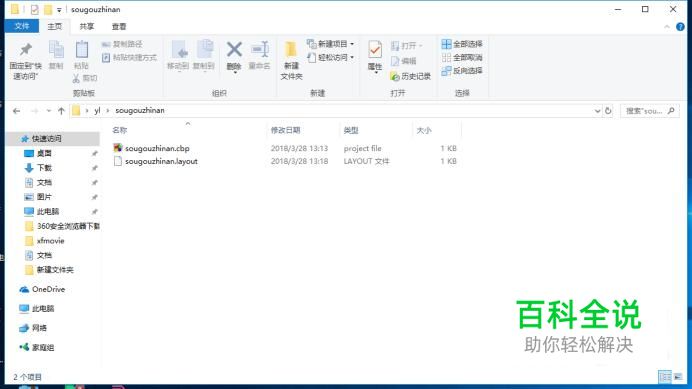Open pinned Documents (文档) in sidebar
The width and height of the screenshot is (692, 389).
click(x=44, y=182)
